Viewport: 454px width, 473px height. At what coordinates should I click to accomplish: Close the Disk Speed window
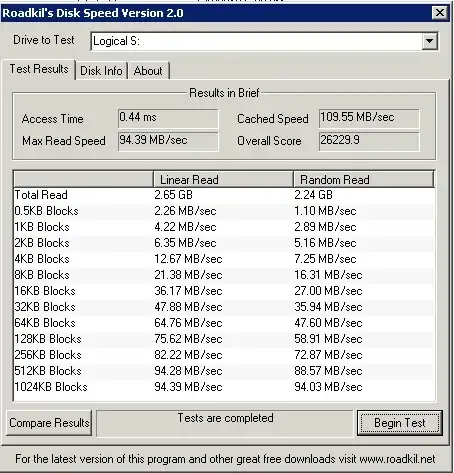coord(440,13)
